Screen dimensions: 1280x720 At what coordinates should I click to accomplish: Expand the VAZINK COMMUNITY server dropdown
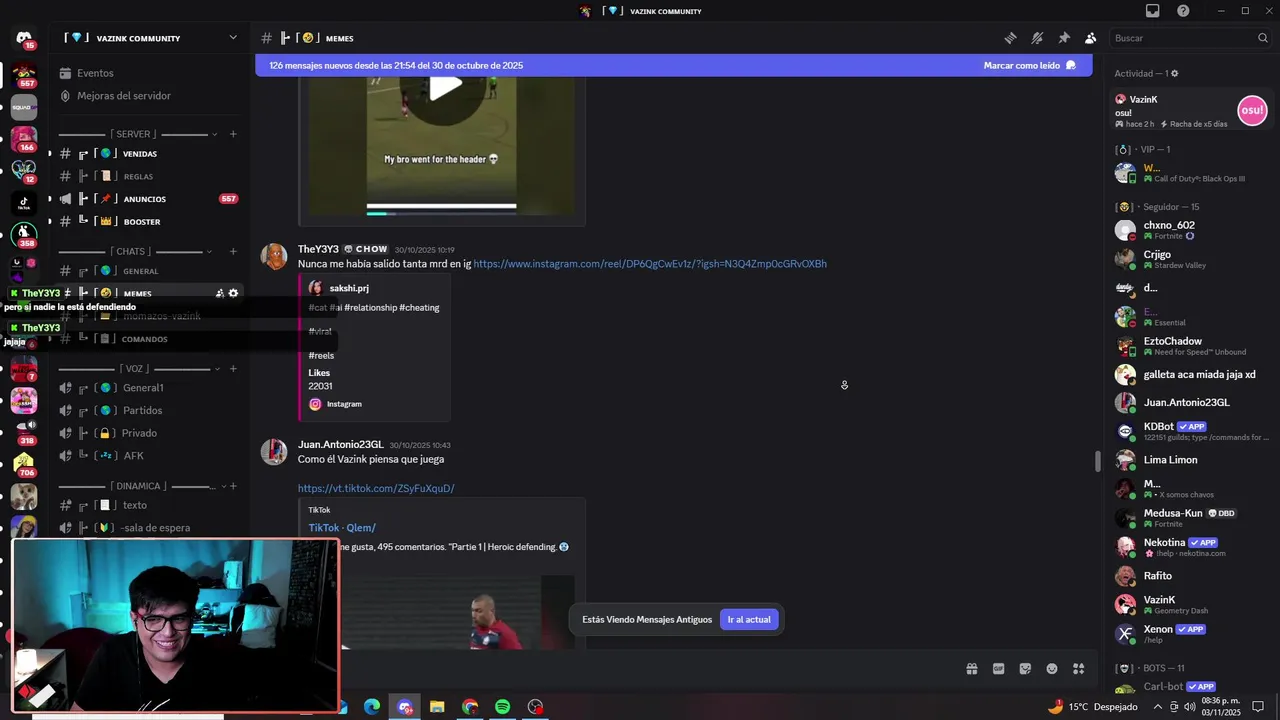point(233,38)
